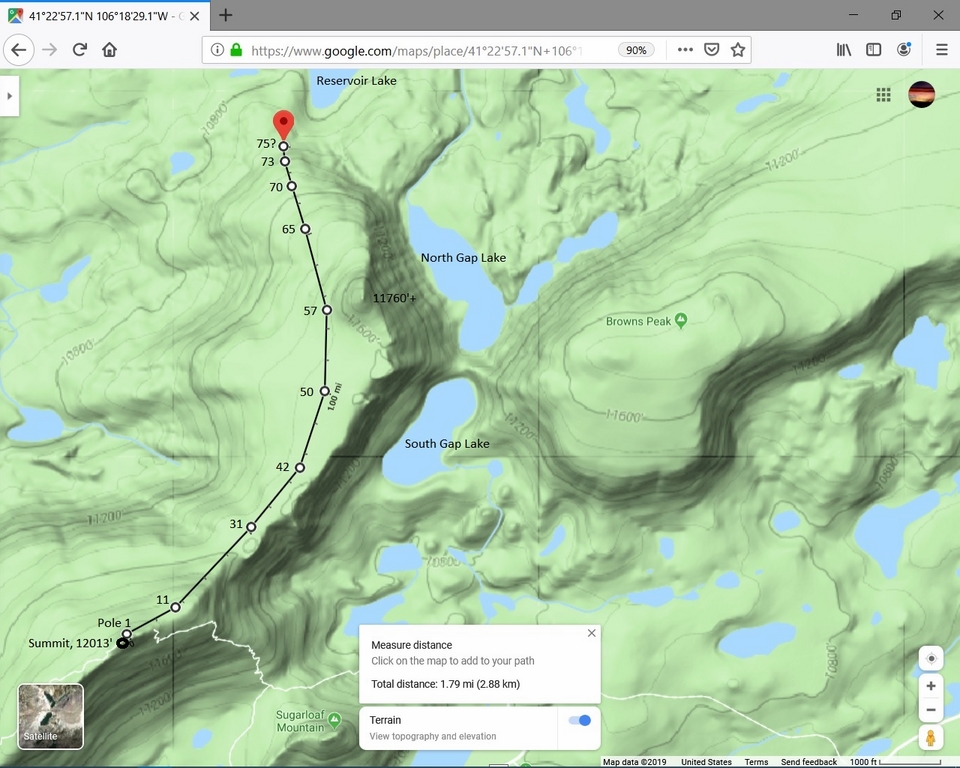This screenshot has height=768, width=960.
Task: Open the Google apps grid
Action: coord(883,95)
